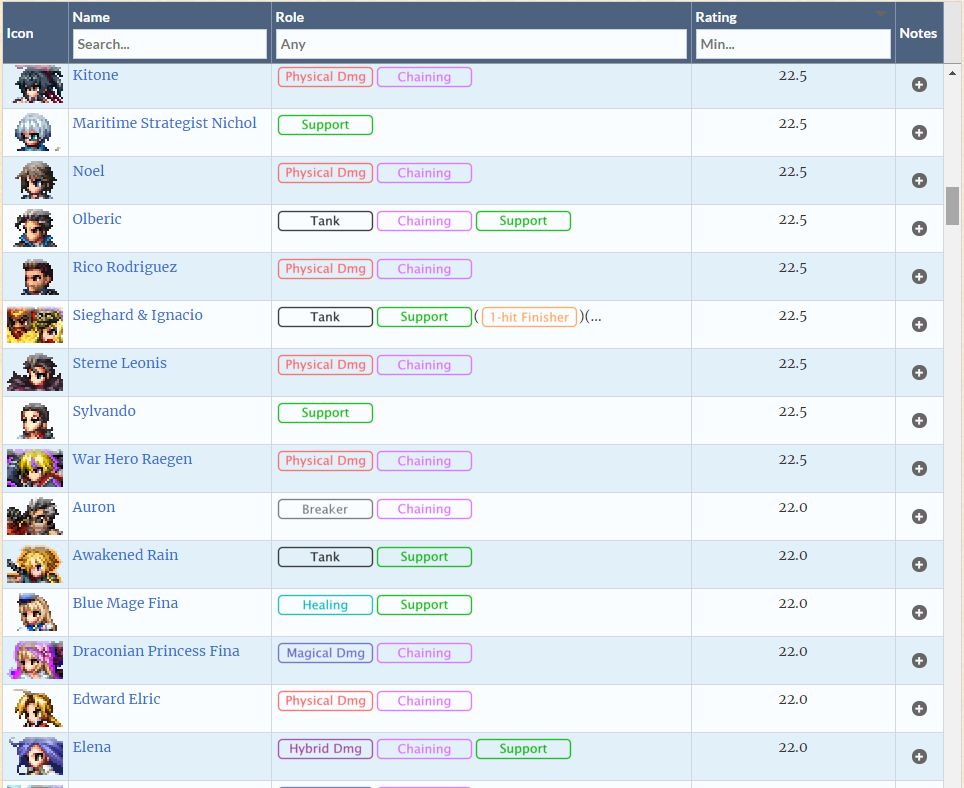964x788 pixels.
Task: Click the Icon column header
Action: coord(20,33)
